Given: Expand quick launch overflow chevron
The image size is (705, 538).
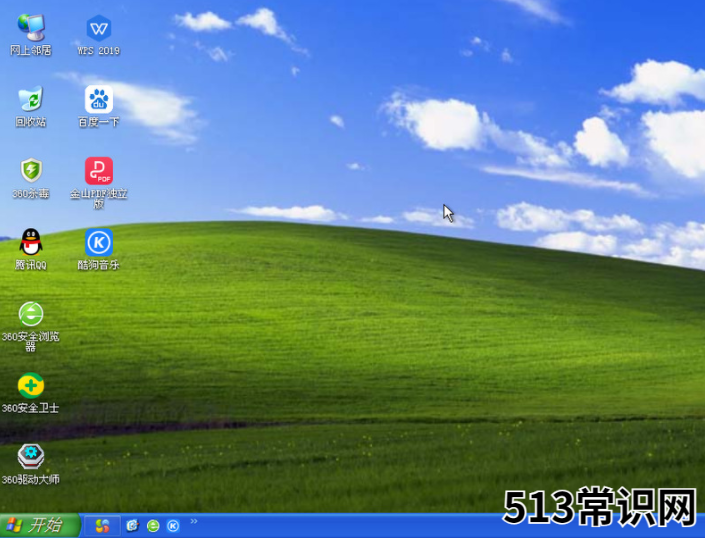Looking at the screenshot, I should [194, 521].
